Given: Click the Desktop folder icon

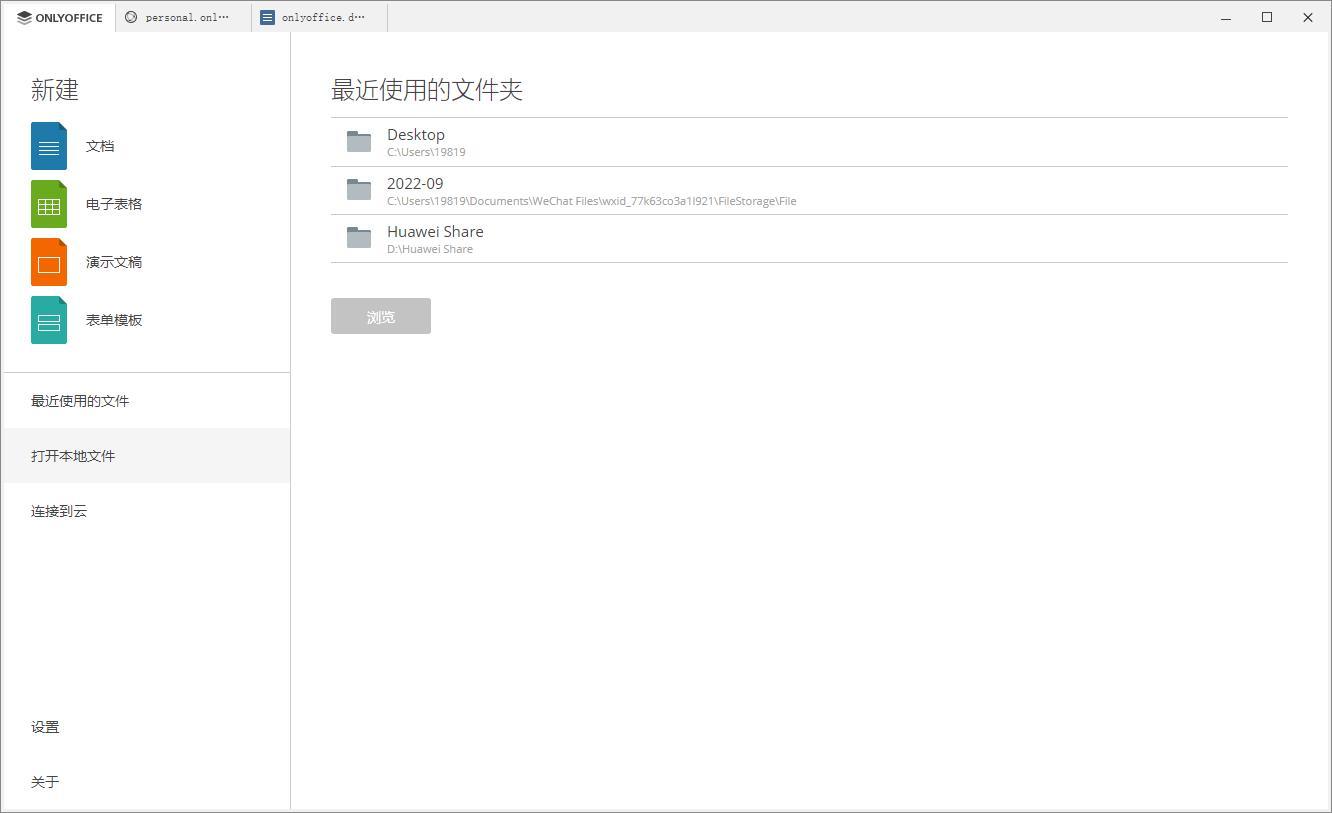Looking at the screenshot, I should 359,141.
